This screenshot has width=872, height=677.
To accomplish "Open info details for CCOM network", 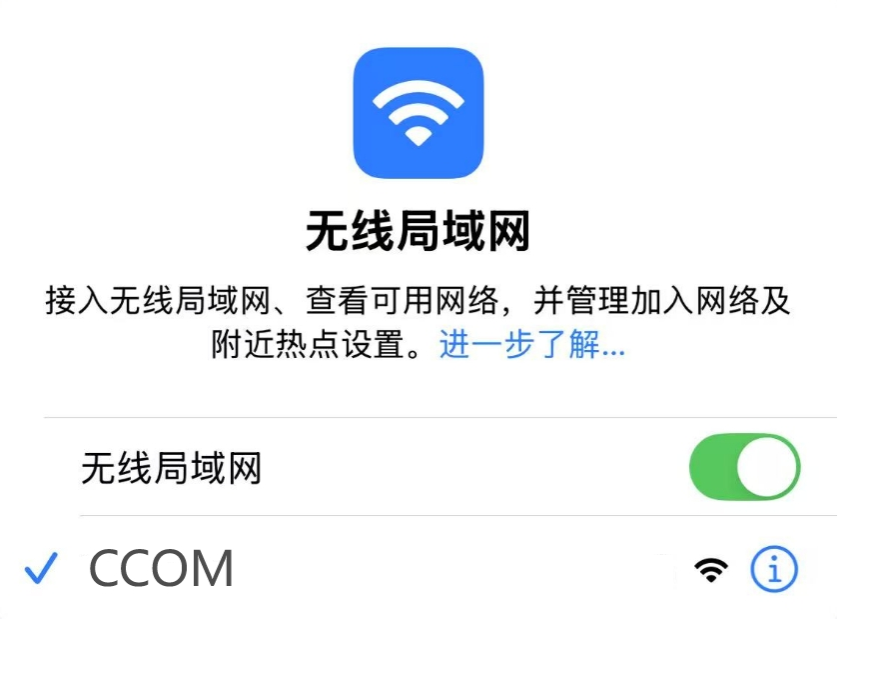I will point(774,569).
